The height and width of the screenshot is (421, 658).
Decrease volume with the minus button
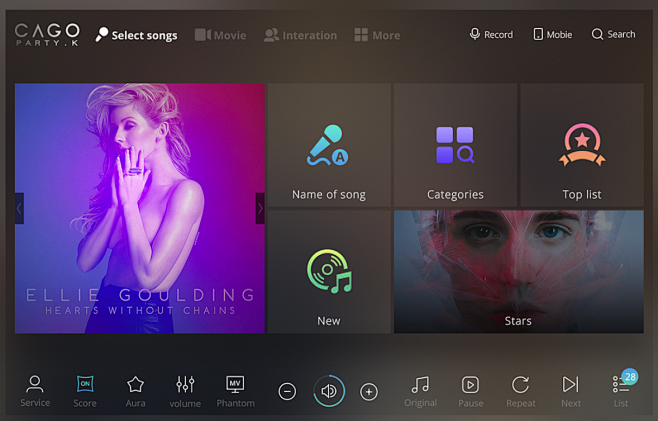click(x=287, y=392)
